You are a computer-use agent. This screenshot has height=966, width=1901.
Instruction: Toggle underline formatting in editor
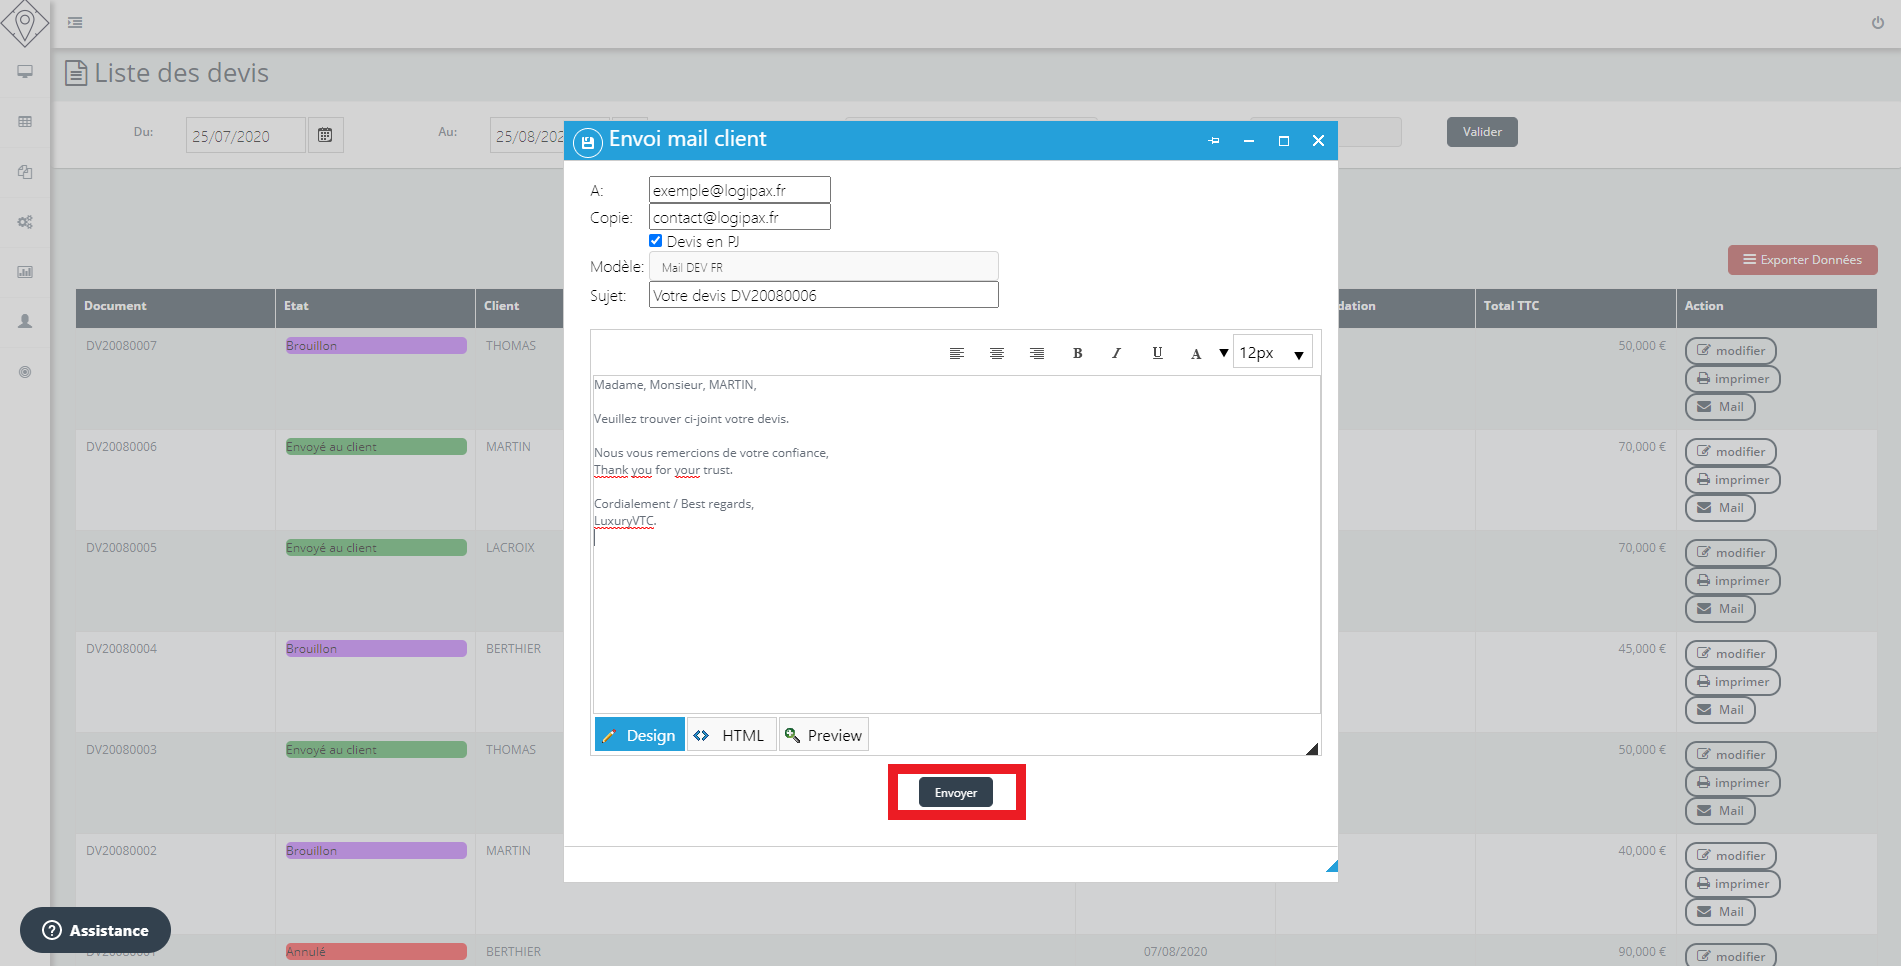tap(1157, 353)
